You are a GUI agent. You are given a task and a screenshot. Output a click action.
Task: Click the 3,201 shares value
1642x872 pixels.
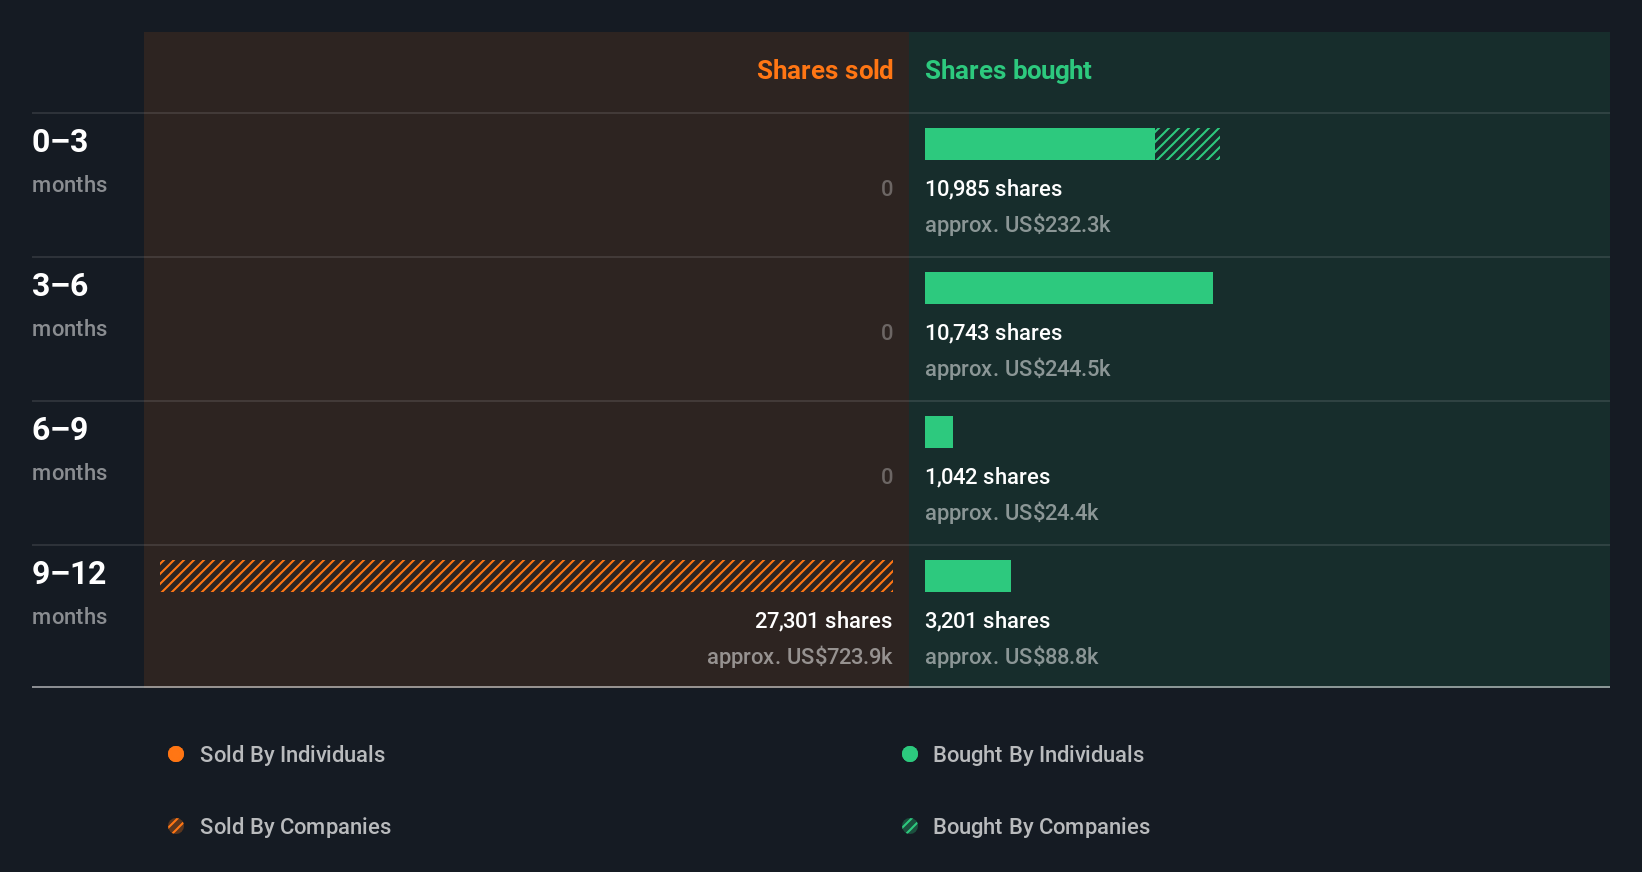pos(987,620)
